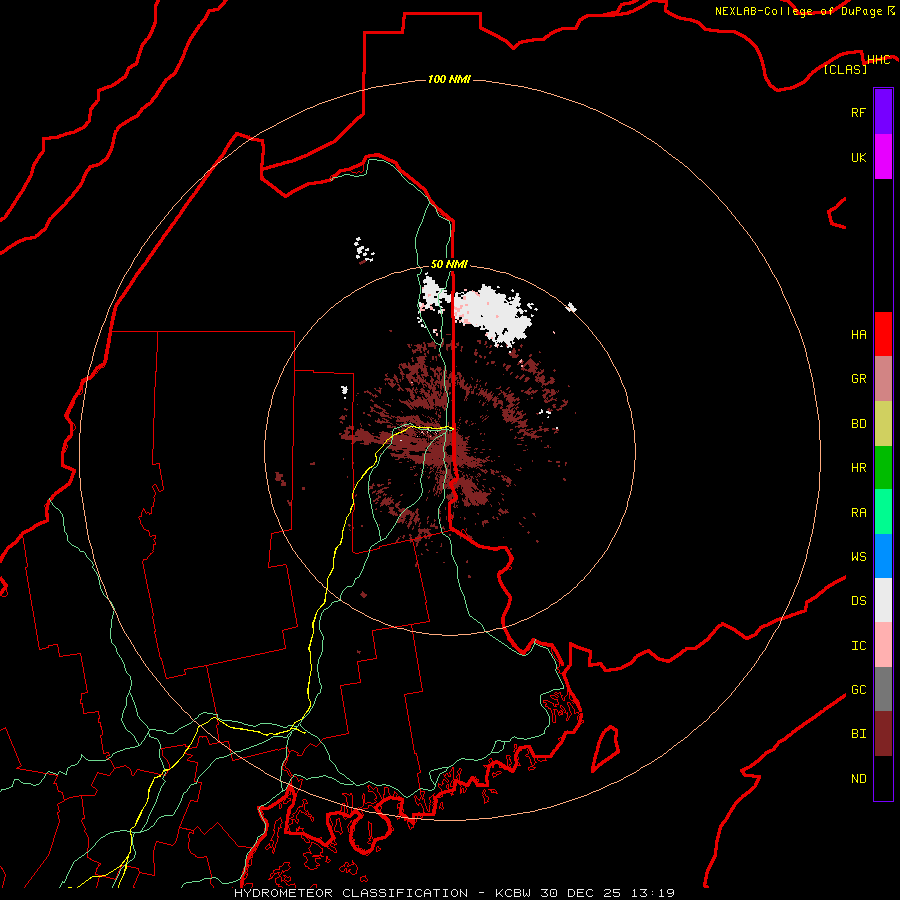The image size is (900, 900).
Task: Click the NEXLAB-College of DuPage text
Action: click(798, 11)
